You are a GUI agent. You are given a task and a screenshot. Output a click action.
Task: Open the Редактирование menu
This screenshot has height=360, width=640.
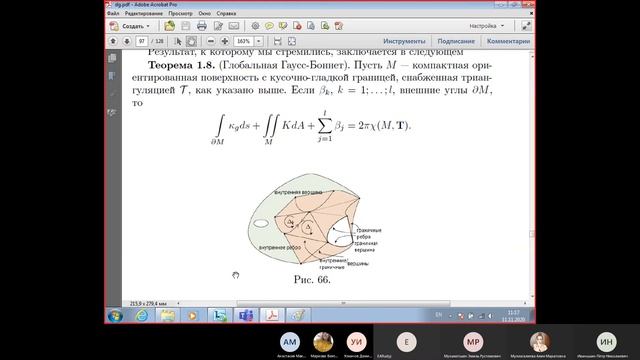coord(144,13)
